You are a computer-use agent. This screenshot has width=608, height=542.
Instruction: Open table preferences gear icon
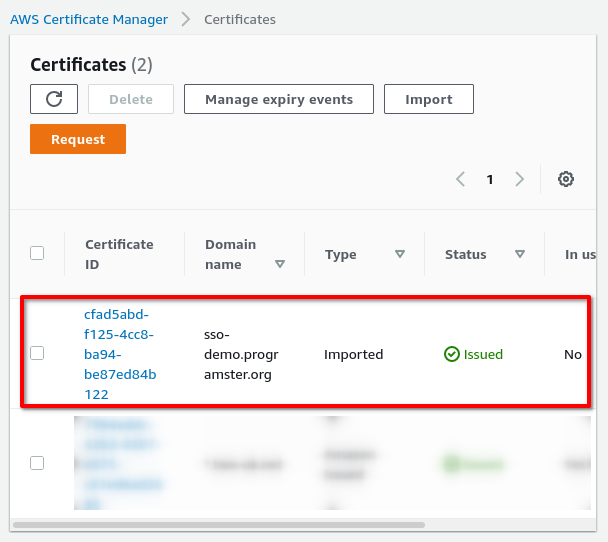coord(566,179)
